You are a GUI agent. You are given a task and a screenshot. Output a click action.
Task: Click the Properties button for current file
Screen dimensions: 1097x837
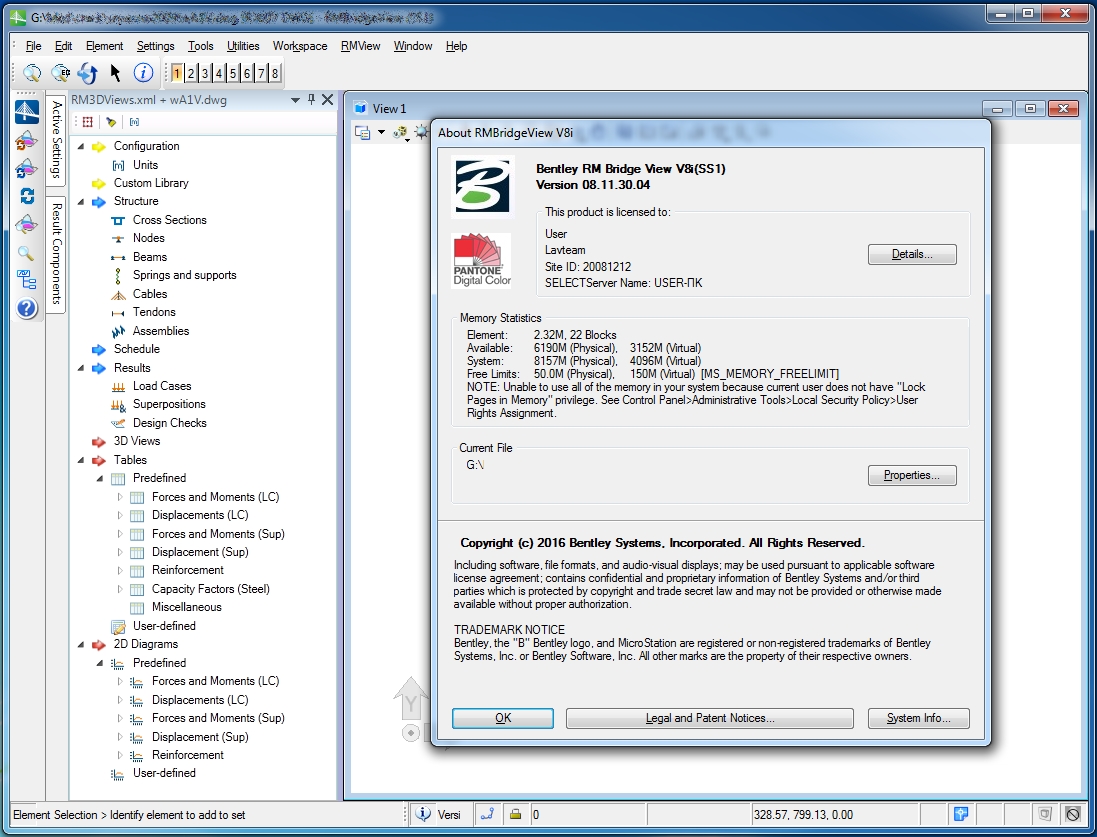click(912, 475)
